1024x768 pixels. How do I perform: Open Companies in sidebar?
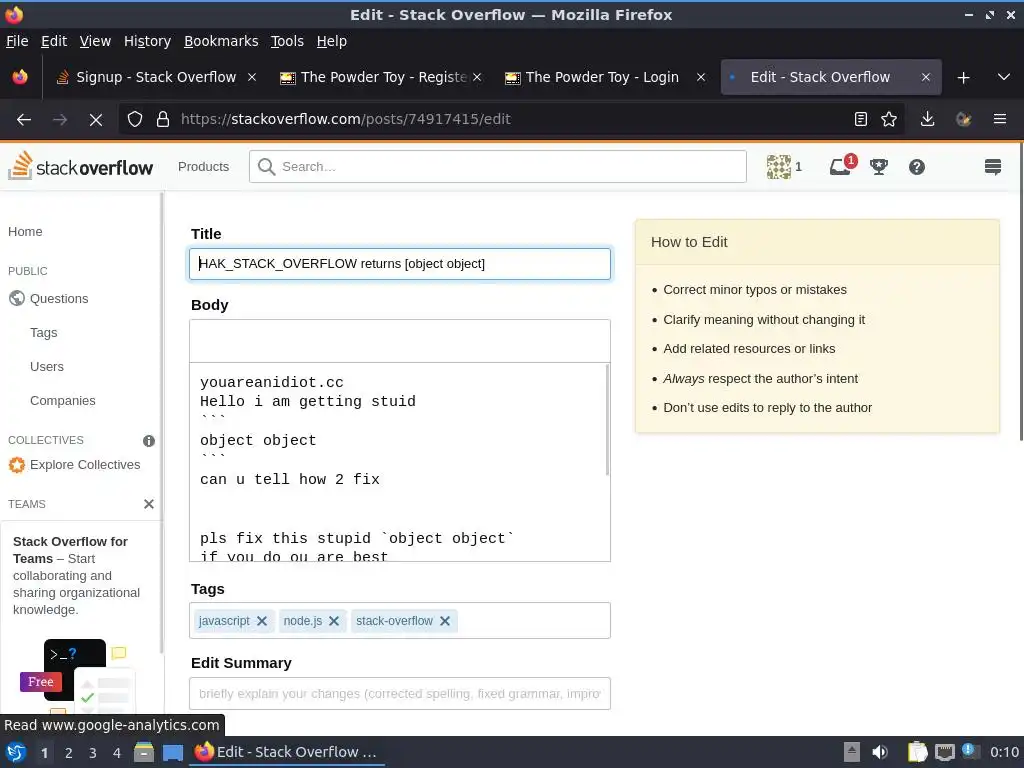63,400
